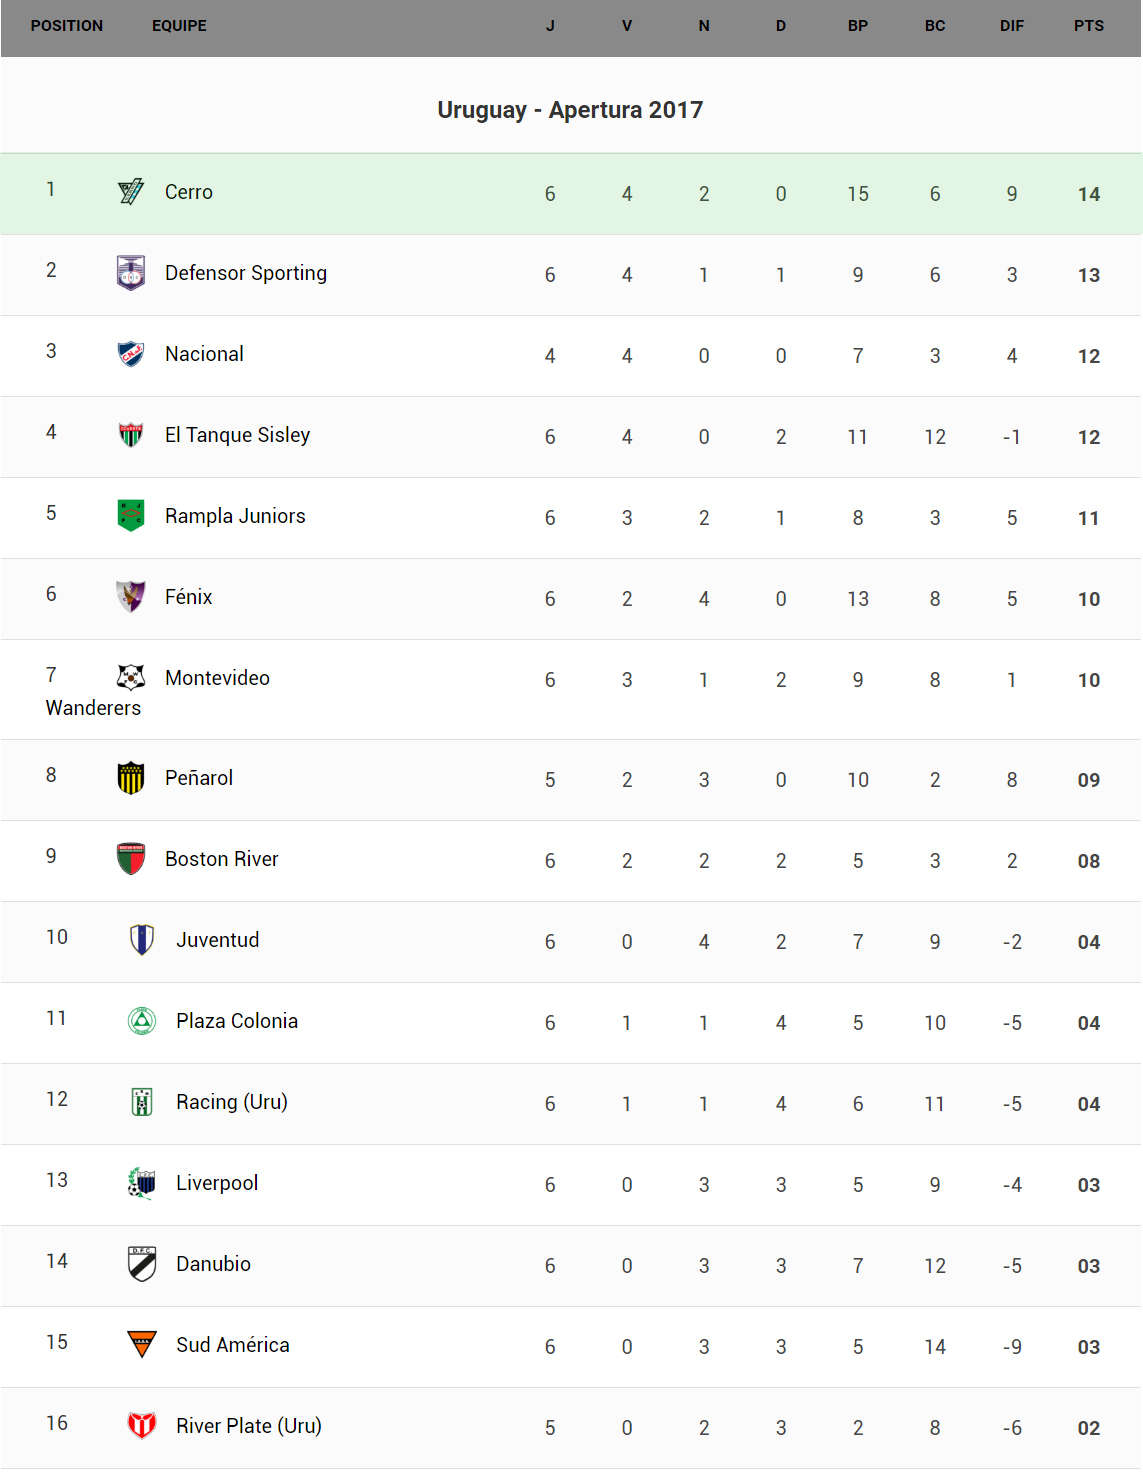Image resolution: width=1143 pixels, height=1472 pixels.
Task: Open the Fénix team link
Action: [189, 597]
